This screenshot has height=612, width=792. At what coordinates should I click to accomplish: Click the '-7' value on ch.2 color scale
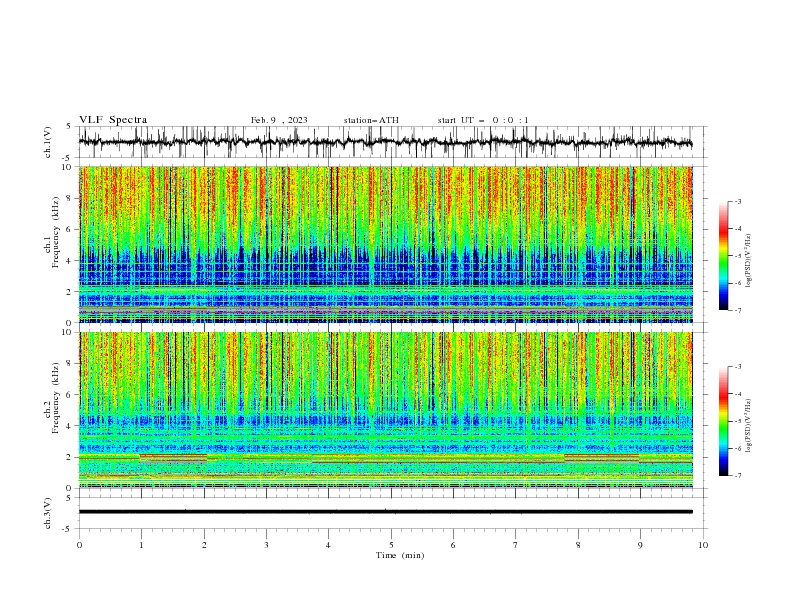[737, 476]
